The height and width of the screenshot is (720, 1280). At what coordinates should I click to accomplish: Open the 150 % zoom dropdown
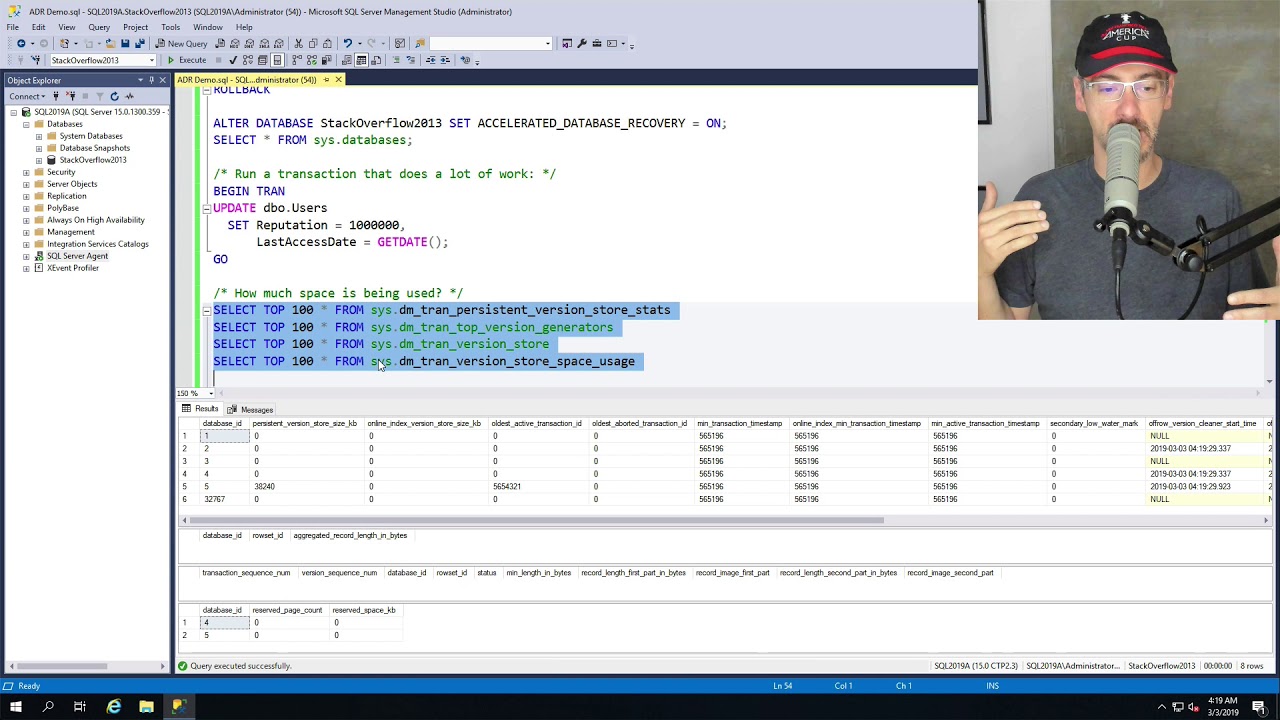click(211, 393)
